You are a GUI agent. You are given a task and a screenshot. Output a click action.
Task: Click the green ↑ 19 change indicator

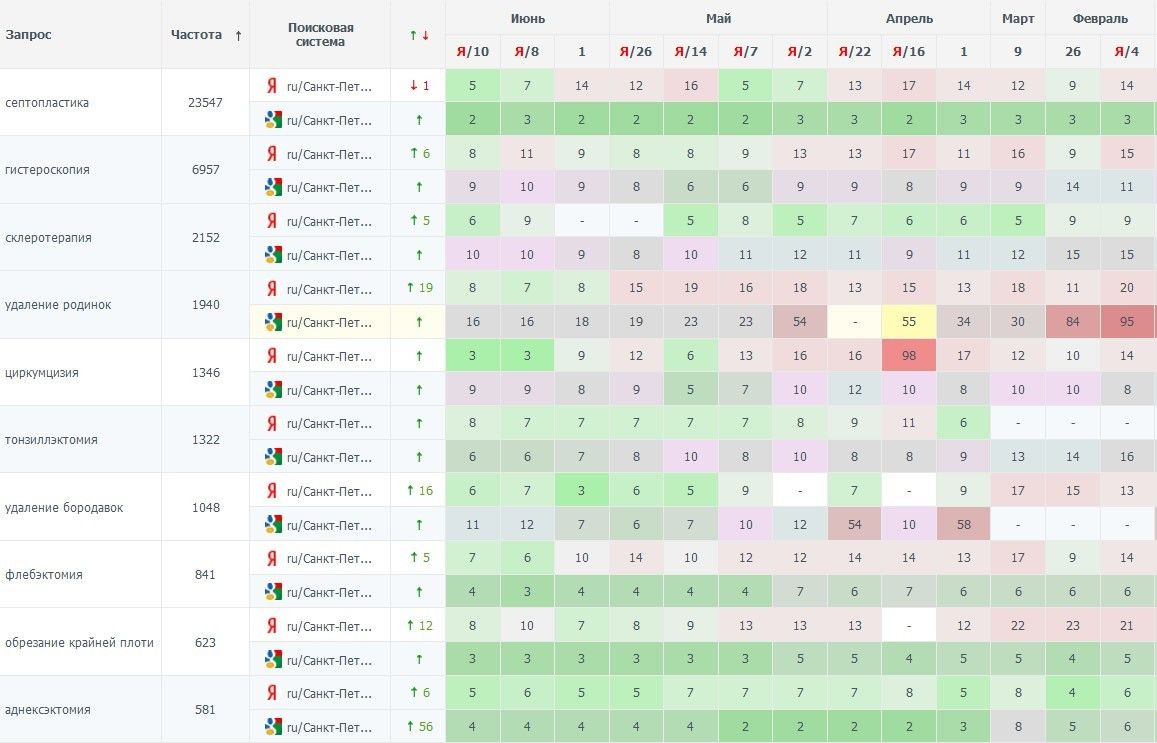pyautogui.click(x=419, y=288)
